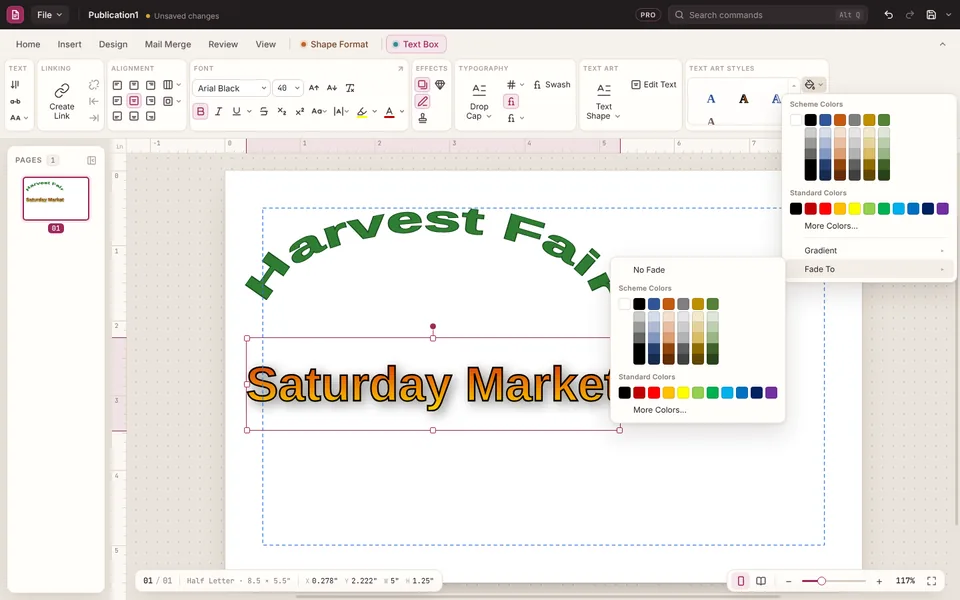Open the number style # dropdown
The height and width of the screenshot is (600, 960).
[515, 85]
